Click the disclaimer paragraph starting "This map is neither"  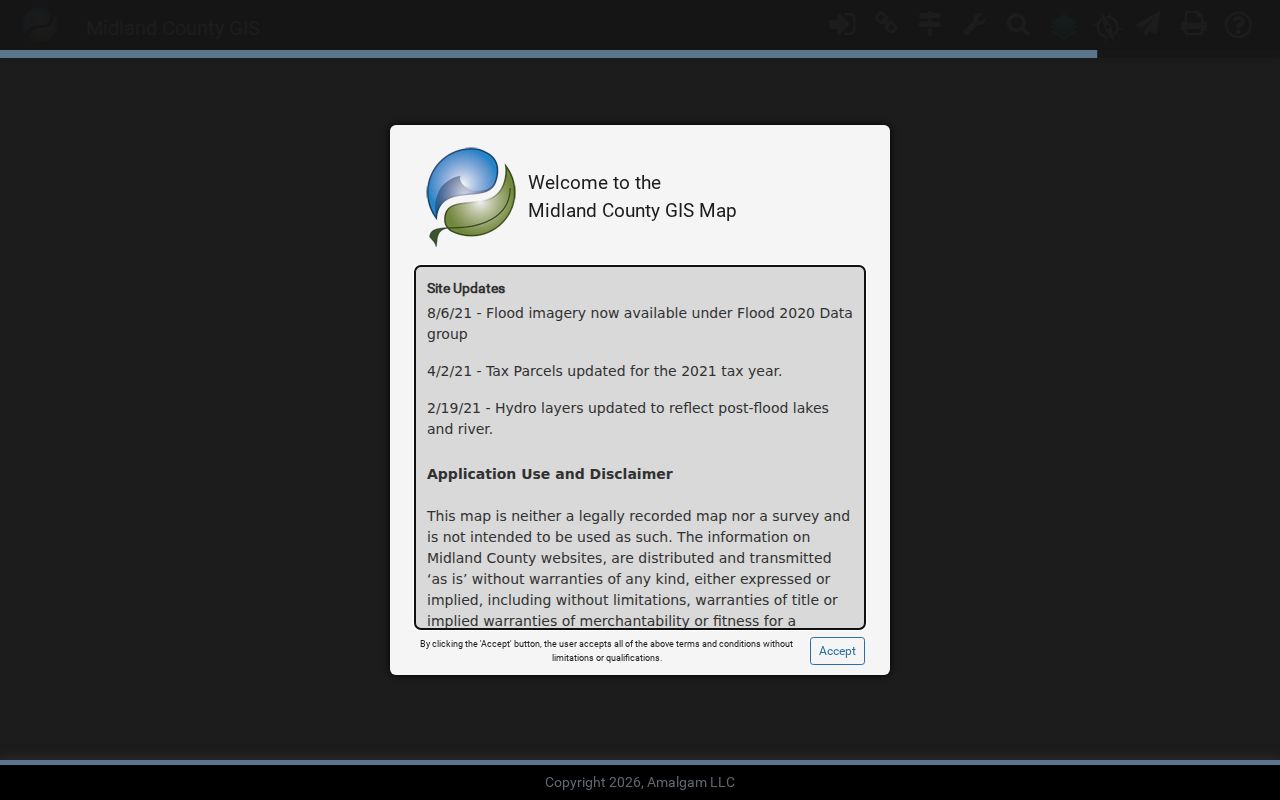pyautogui.click(x=639, y=567)
